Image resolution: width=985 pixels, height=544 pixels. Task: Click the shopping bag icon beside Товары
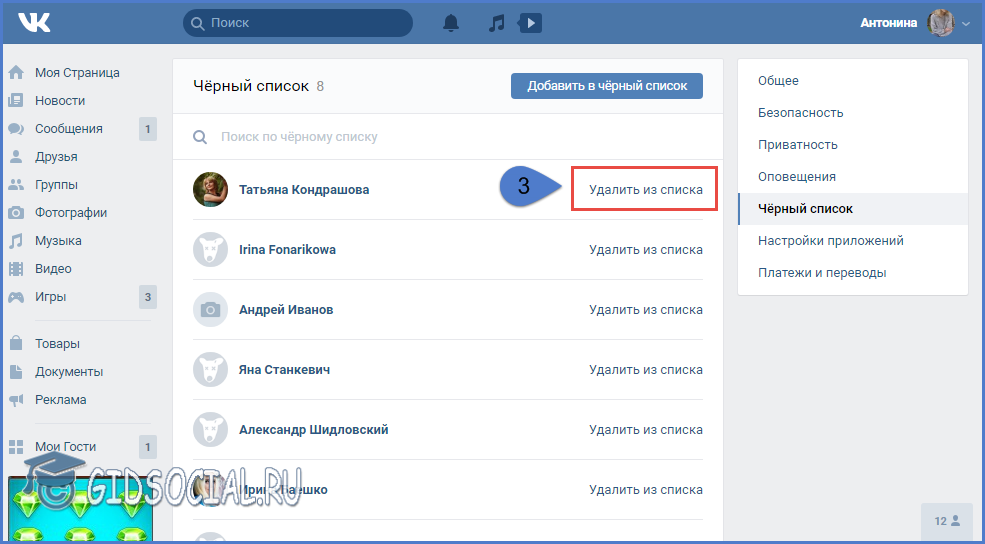(16, 344)
